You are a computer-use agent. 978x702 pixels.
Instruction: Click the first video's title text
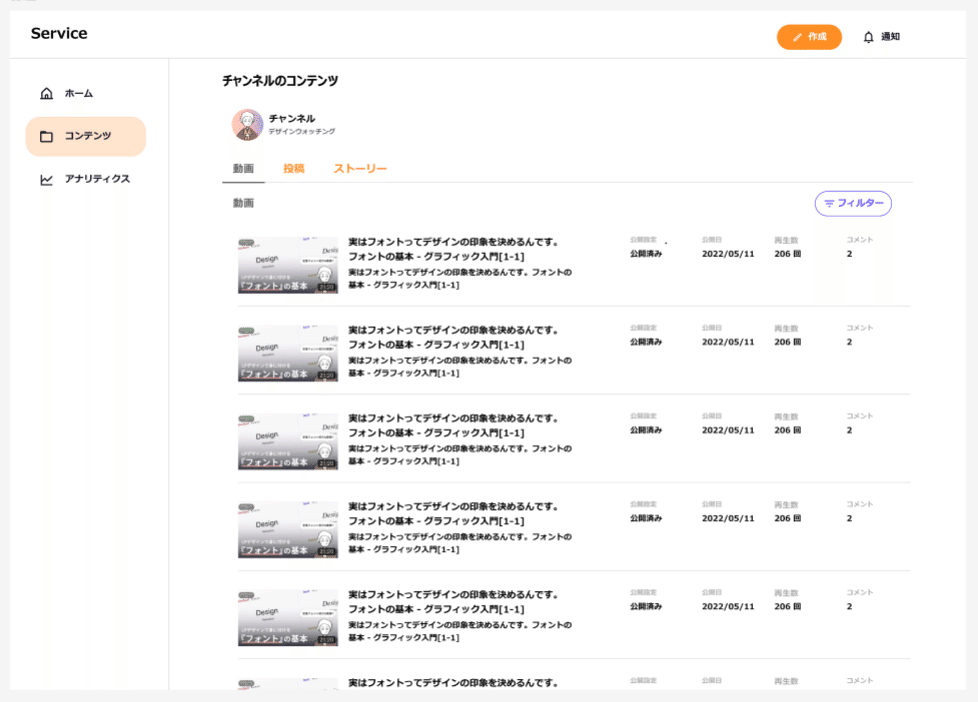pos(453,249)
